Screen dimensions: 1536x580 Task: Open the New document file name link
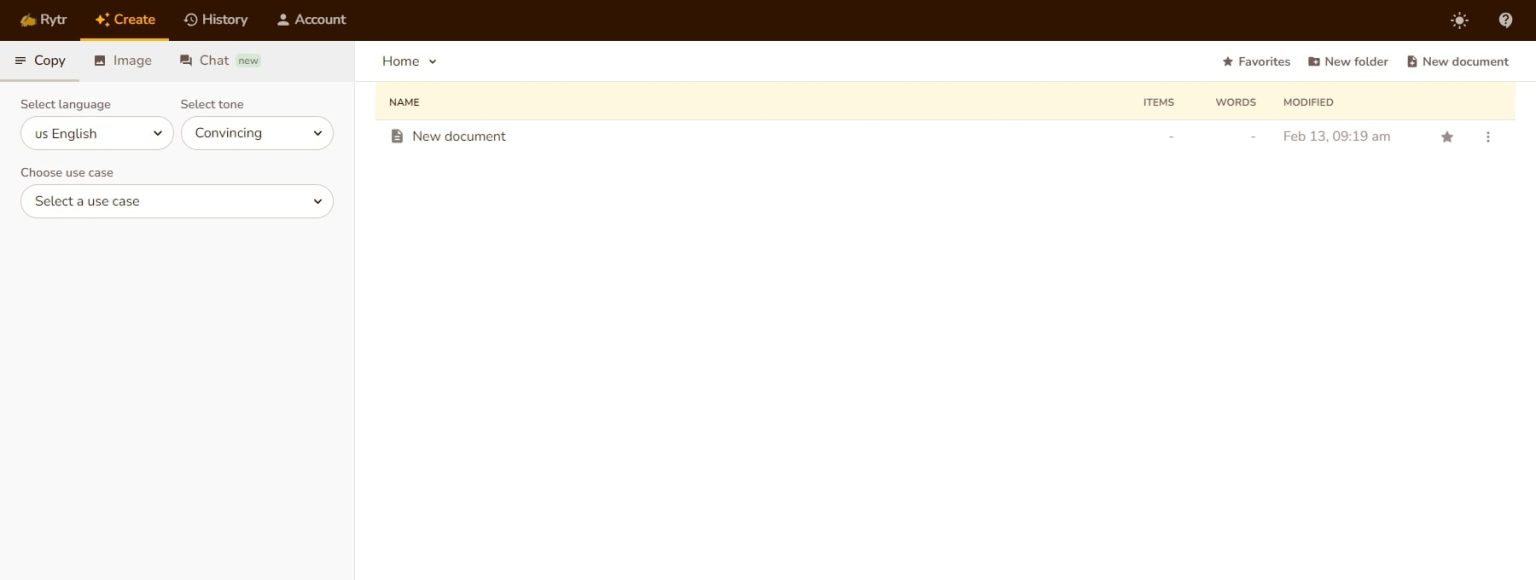pos(459,136)
